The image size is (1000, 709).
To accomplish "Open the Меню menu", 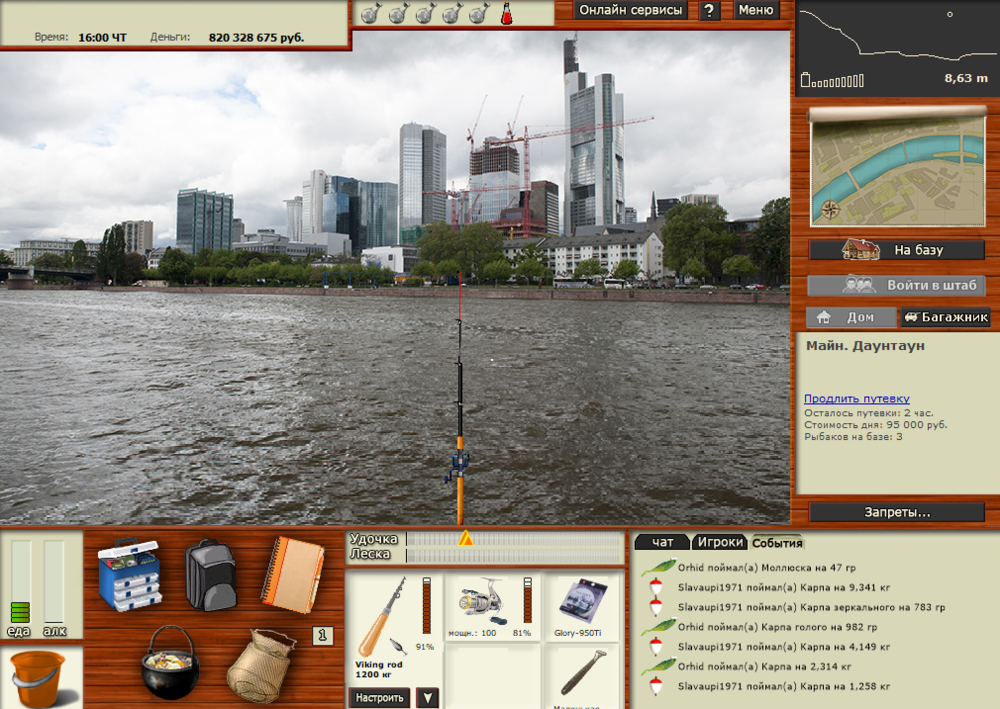I will coord(757,10).
